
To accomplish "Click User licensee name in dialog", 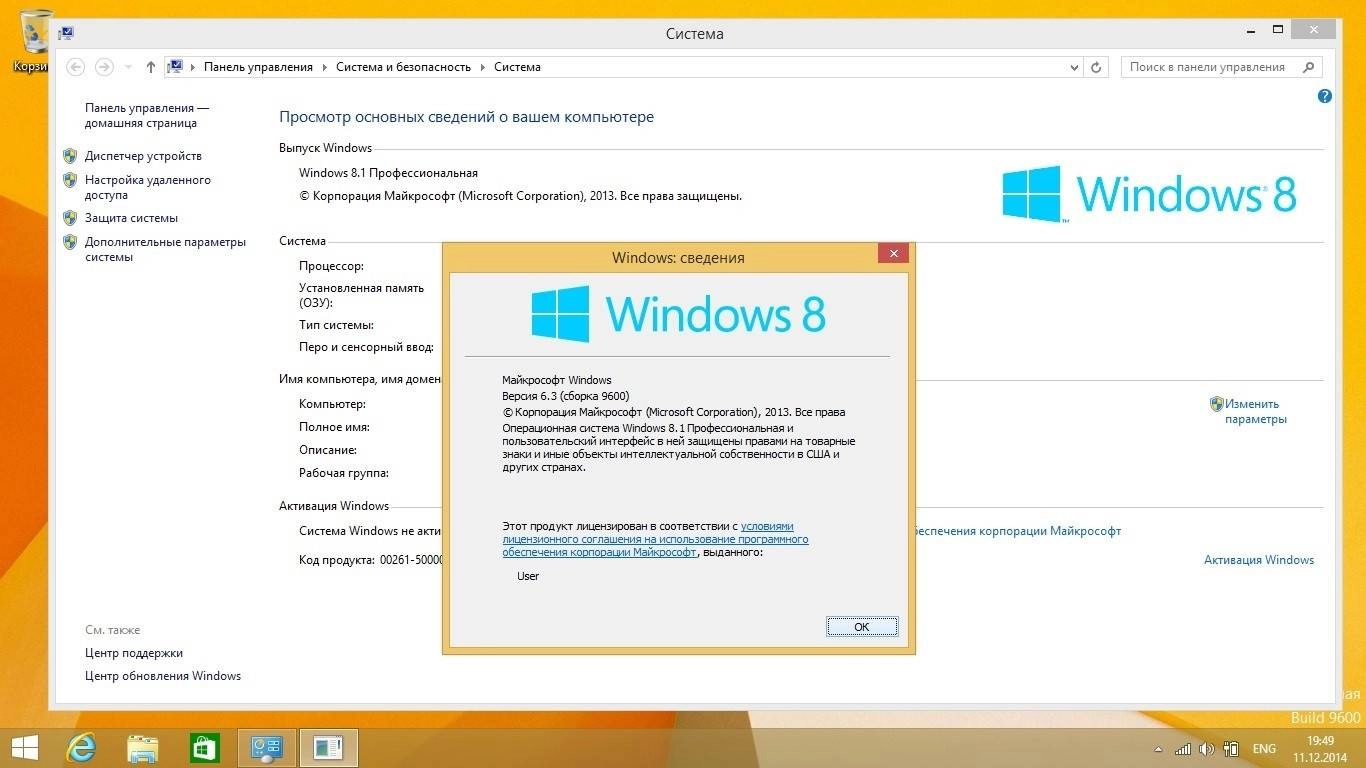I will pyautogui.click(x=528, y=576).
